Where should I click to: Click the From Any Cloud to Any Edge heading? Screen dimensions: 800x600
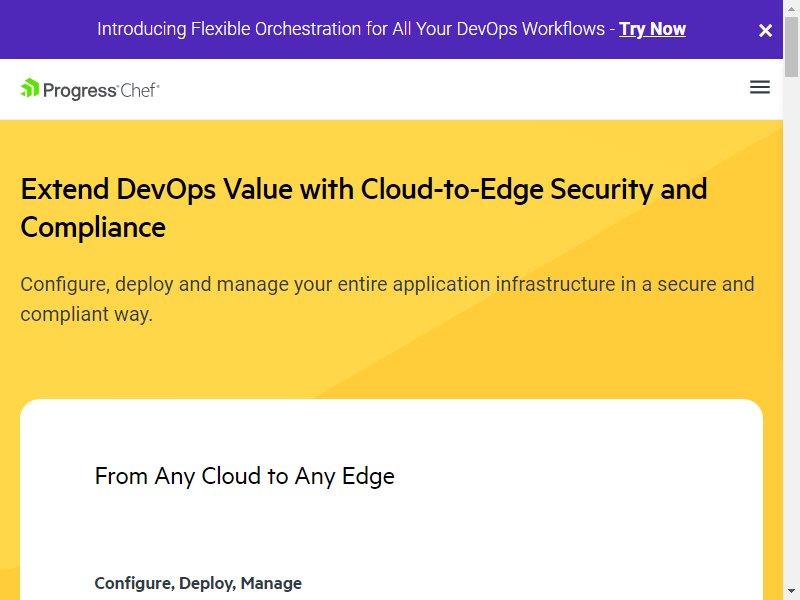(244, 476)
